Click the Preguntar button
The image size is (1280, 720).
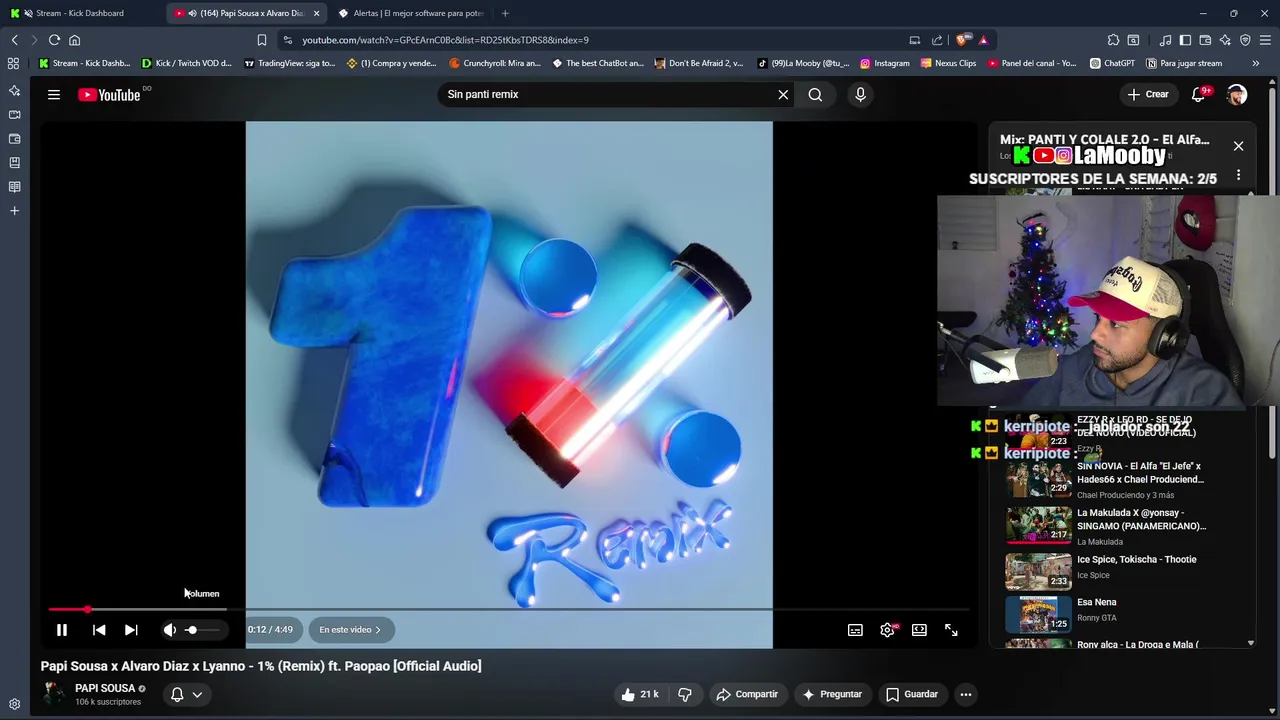pyautogui.click(x=832, y=694)
